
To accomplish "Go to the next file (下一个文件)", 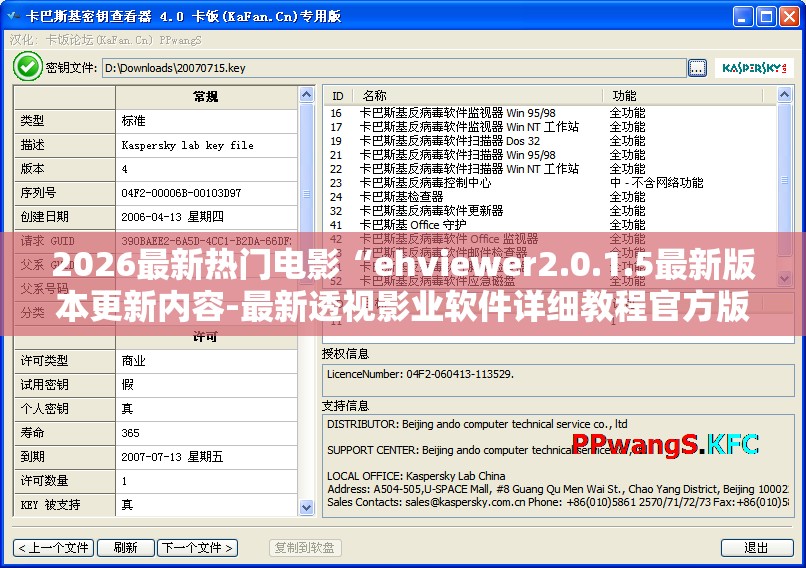I will coord(197,547).
